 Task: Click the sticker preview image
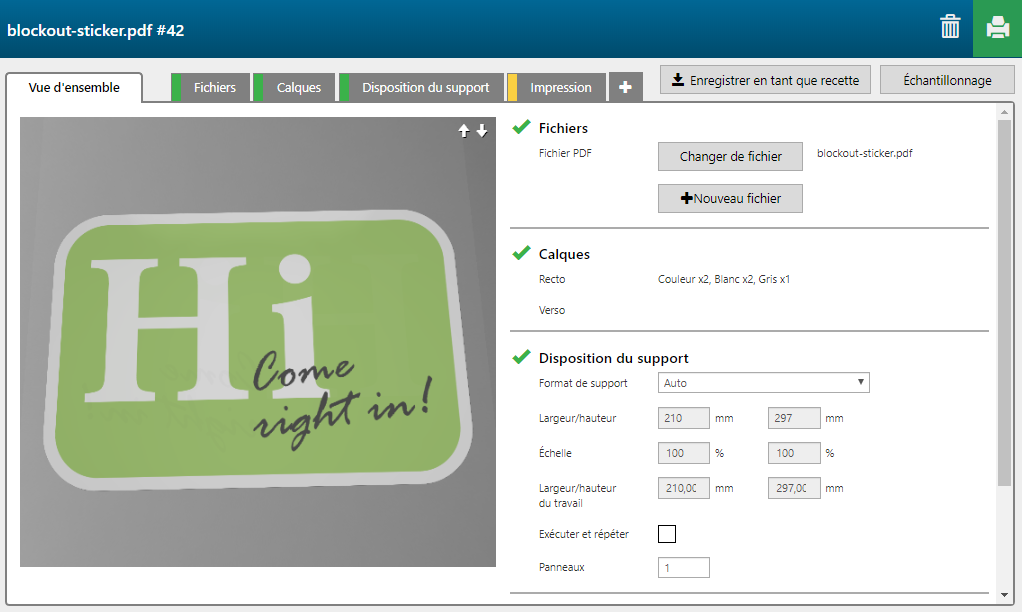click(257, 342)
